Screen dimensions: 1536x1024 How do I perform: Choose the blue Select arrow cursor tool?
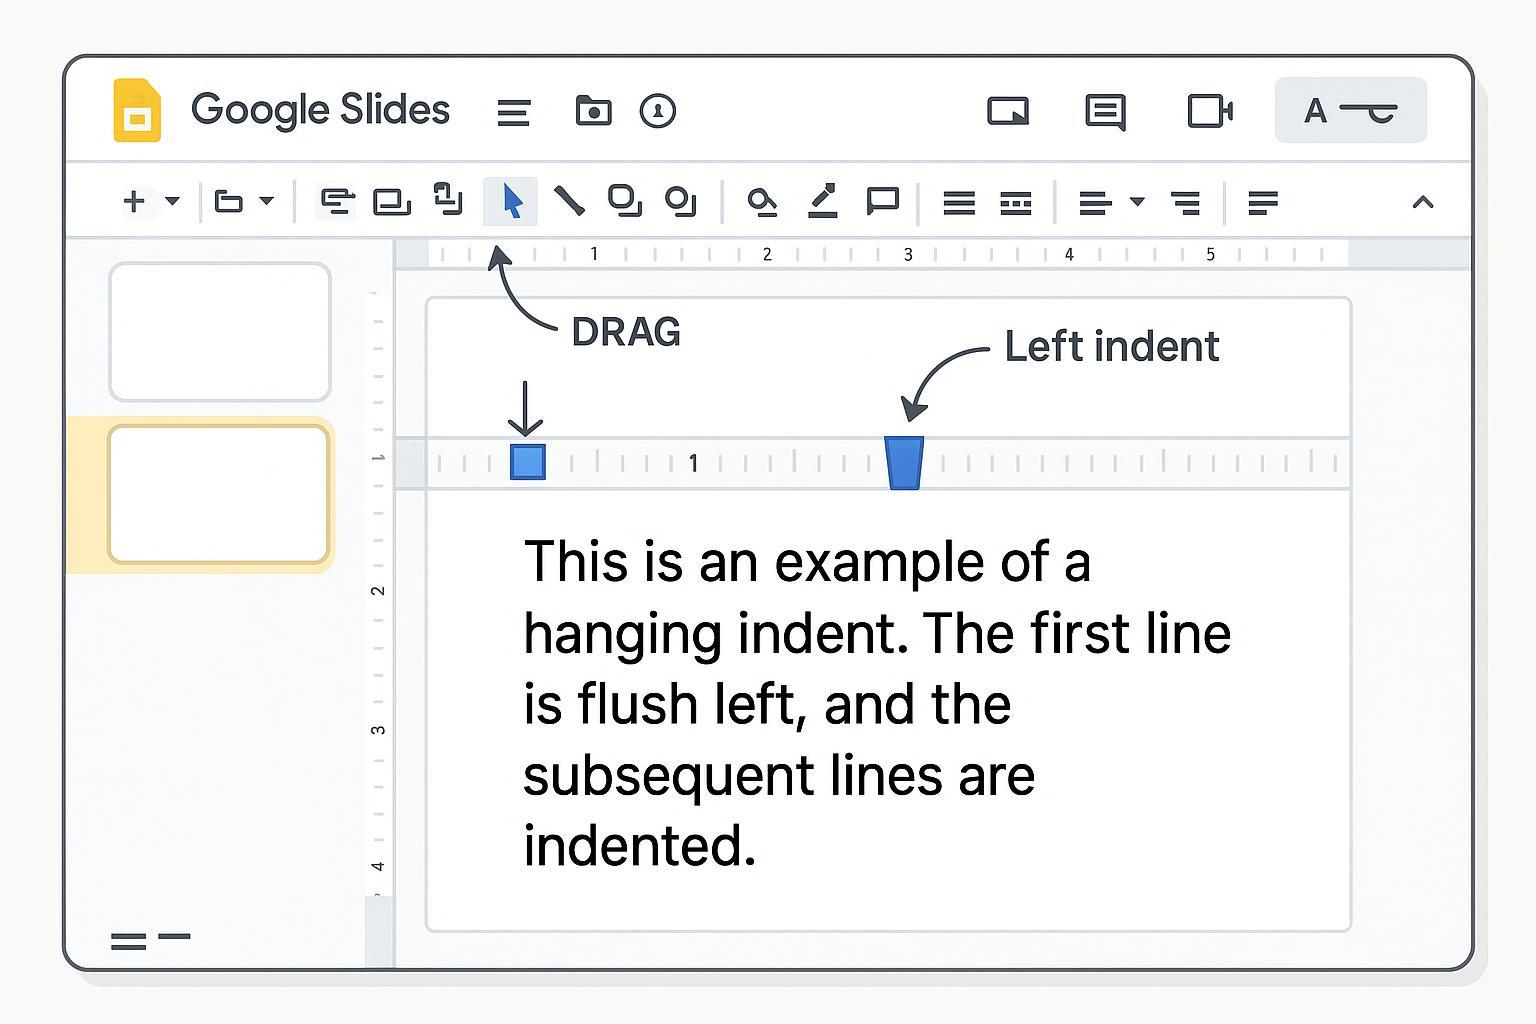(x=511, y=201)
